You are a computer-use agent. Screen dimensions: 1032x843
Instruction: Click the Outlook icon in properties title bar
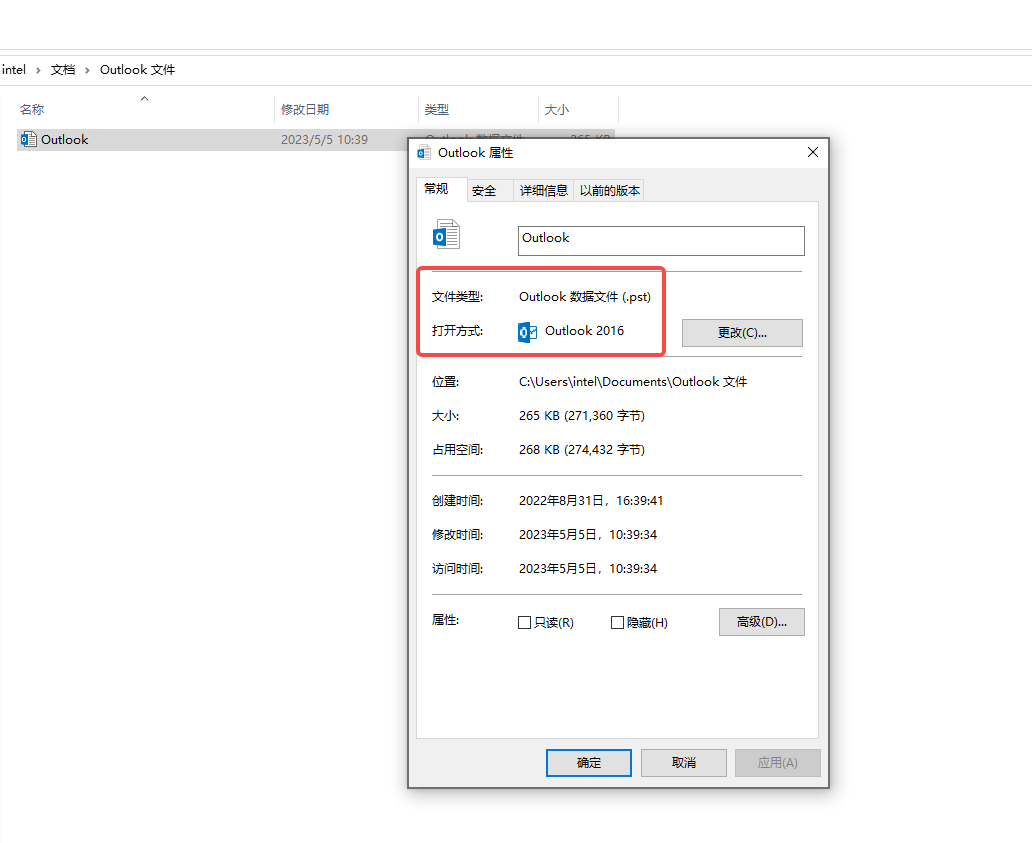coord(424,153)
